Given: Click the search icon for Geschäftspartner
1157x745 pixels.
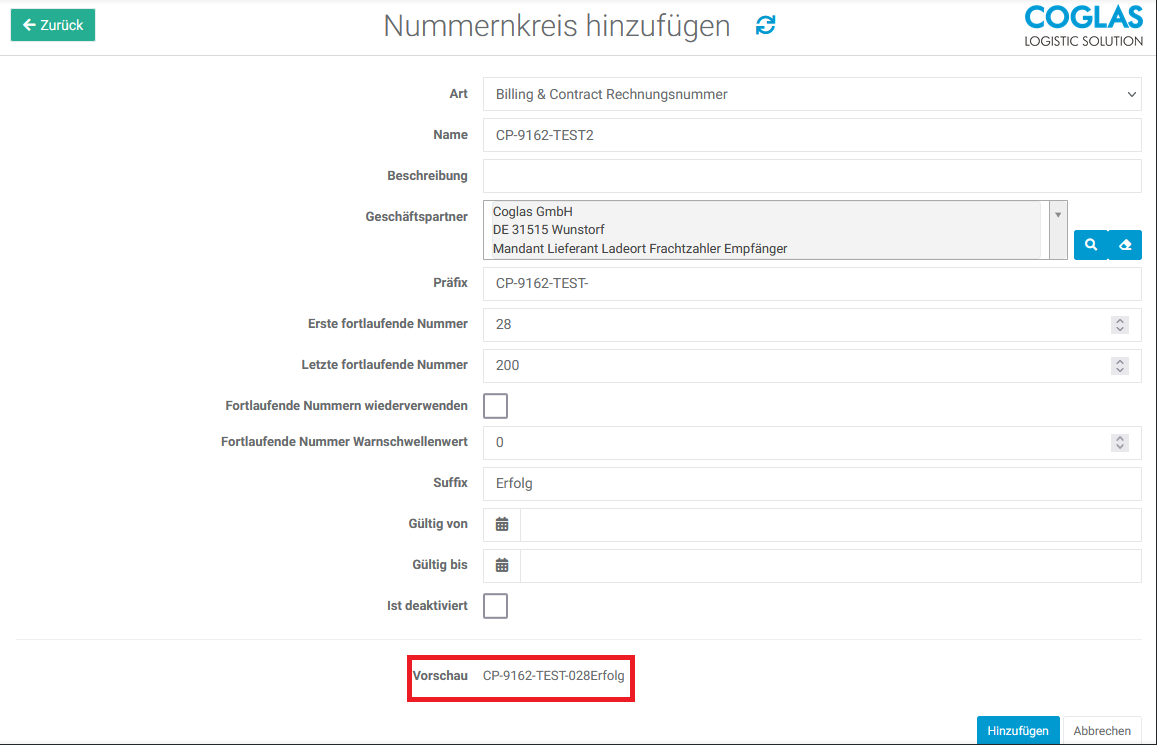Looking at the screenshot, I should pos(1090,245).
